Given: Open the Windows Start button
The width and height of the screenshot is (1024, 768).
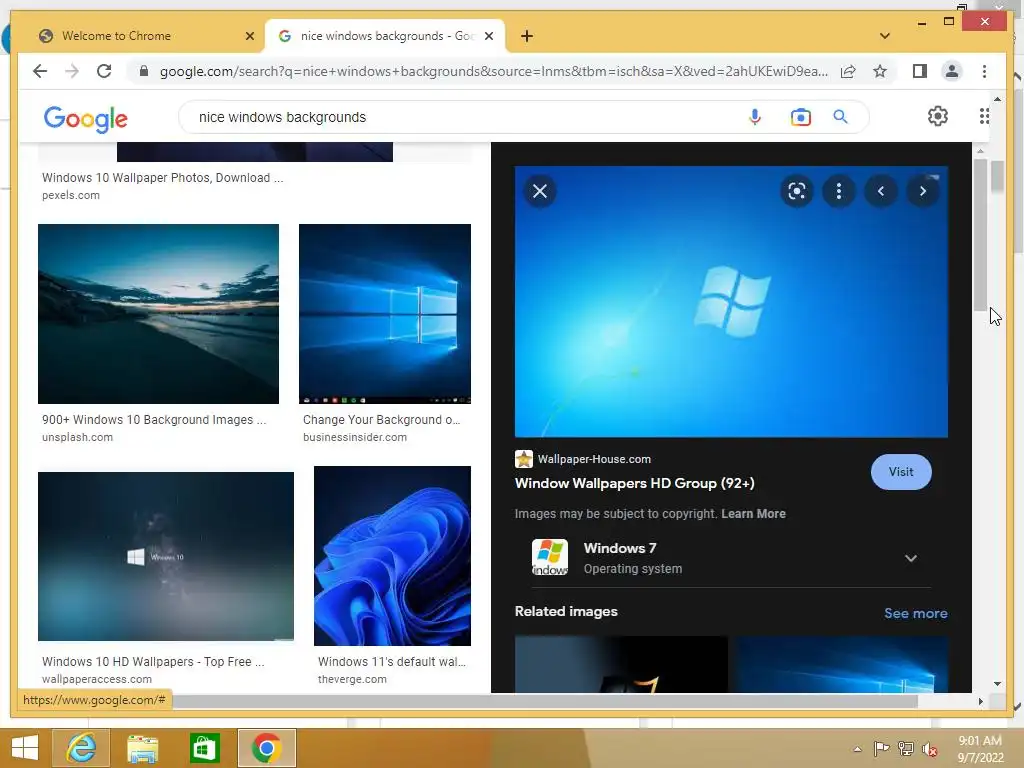Looking at the screenshot, I should [25, 748].
